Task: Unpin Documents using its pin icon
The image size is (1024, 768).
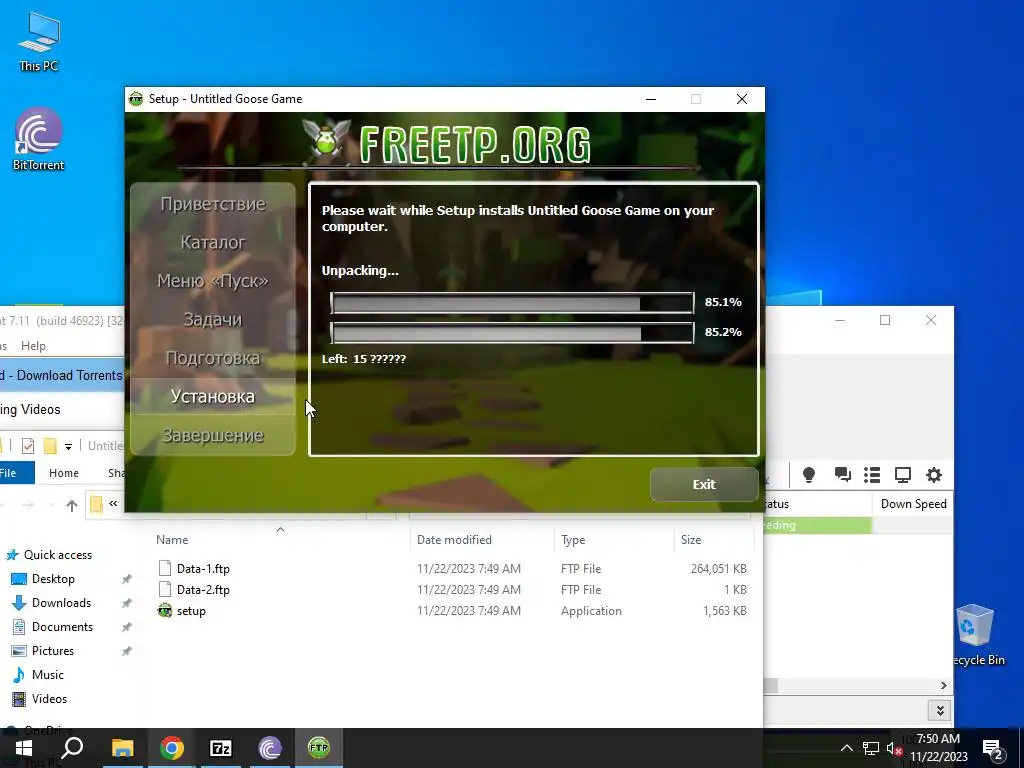Action: [x=127, y=627]
